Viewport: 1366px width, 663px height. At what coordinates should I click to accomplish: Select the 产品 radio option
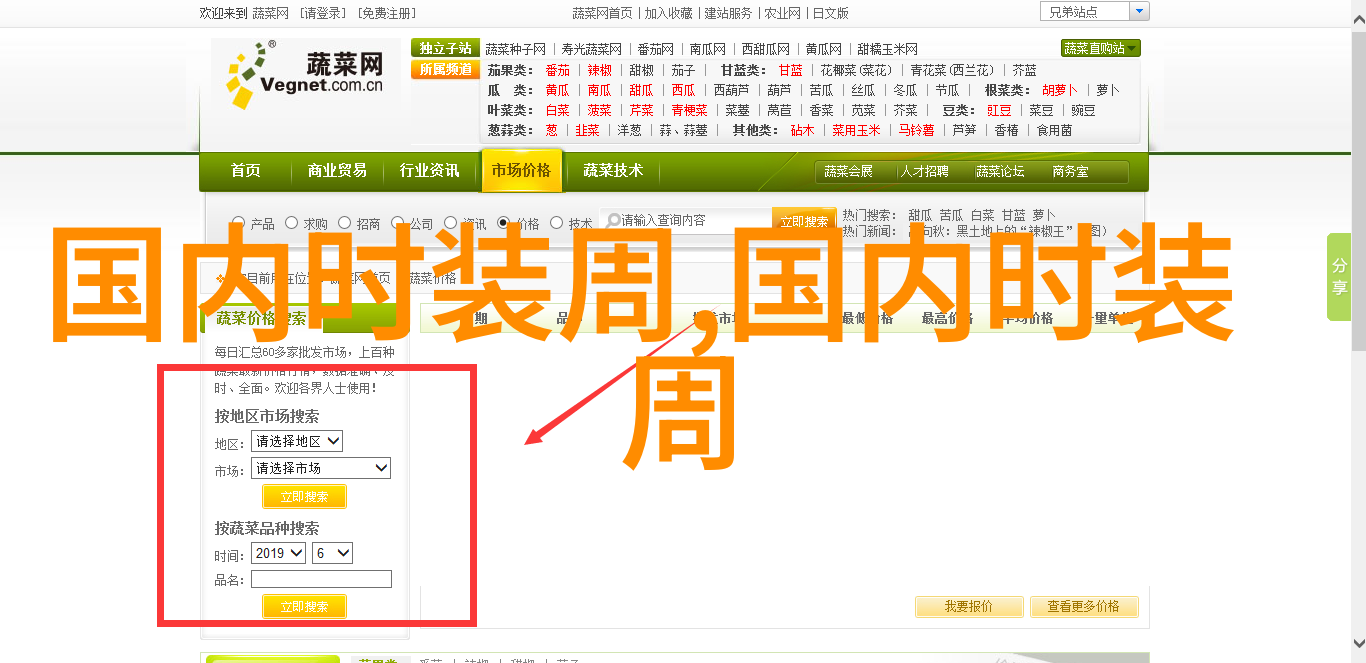tap(238, 223)
